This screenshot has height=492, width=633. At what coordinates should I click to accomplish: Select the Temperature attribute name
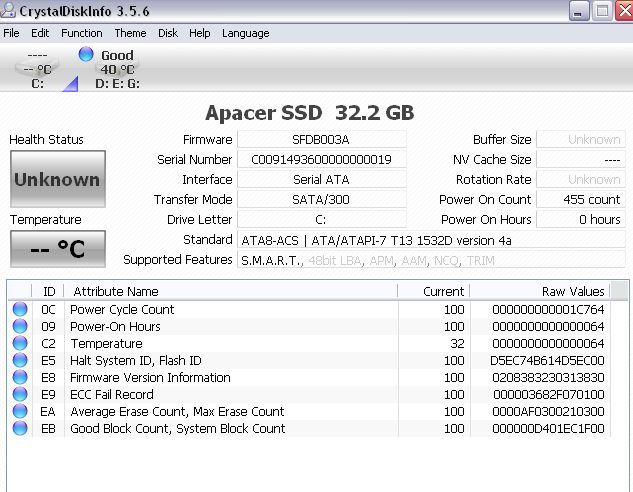[x=107, y=343]
